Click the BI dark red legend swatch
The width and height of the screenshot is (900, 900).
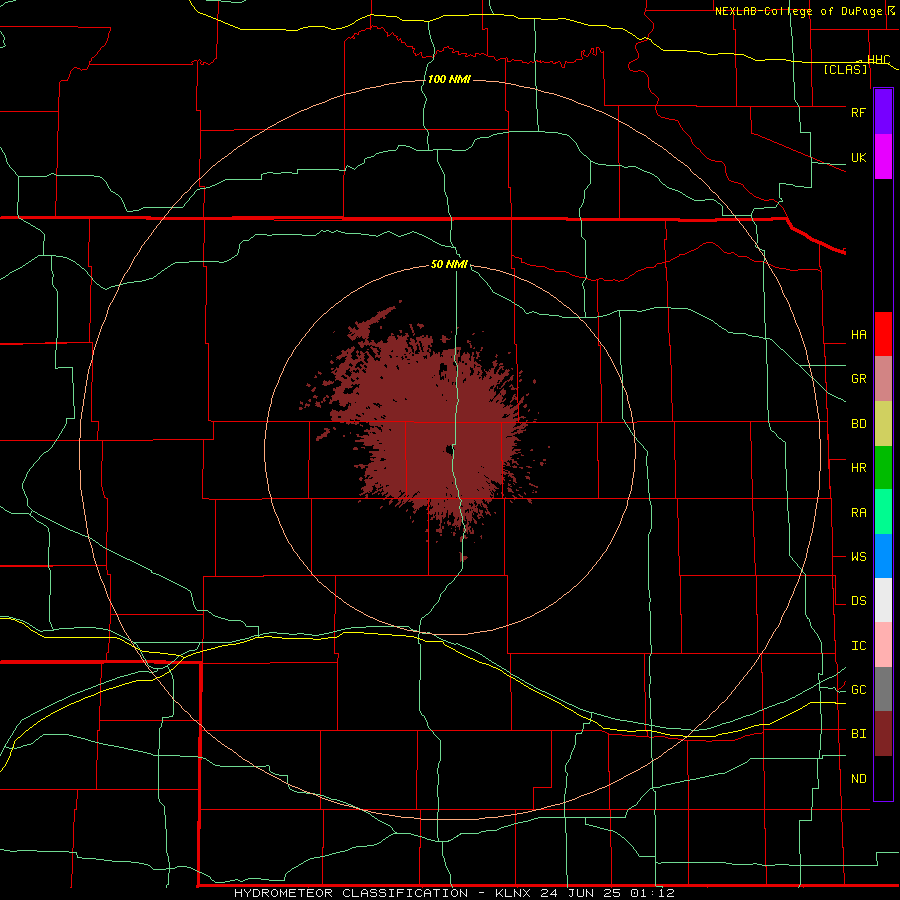pyautogui.click(x=883, y=734)
